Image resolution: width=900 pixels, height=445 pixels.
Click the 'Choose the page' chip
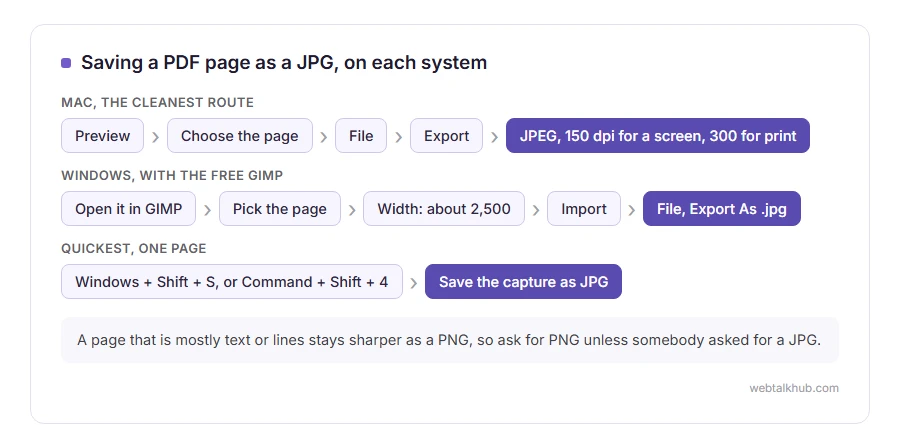(240, 136)
